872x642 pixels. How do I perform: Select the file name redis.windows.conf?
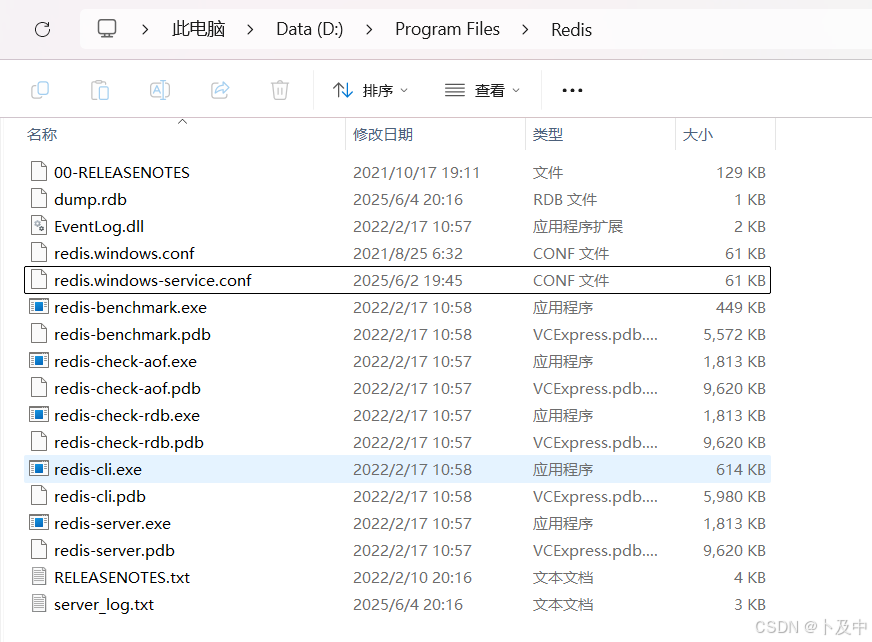124,254
